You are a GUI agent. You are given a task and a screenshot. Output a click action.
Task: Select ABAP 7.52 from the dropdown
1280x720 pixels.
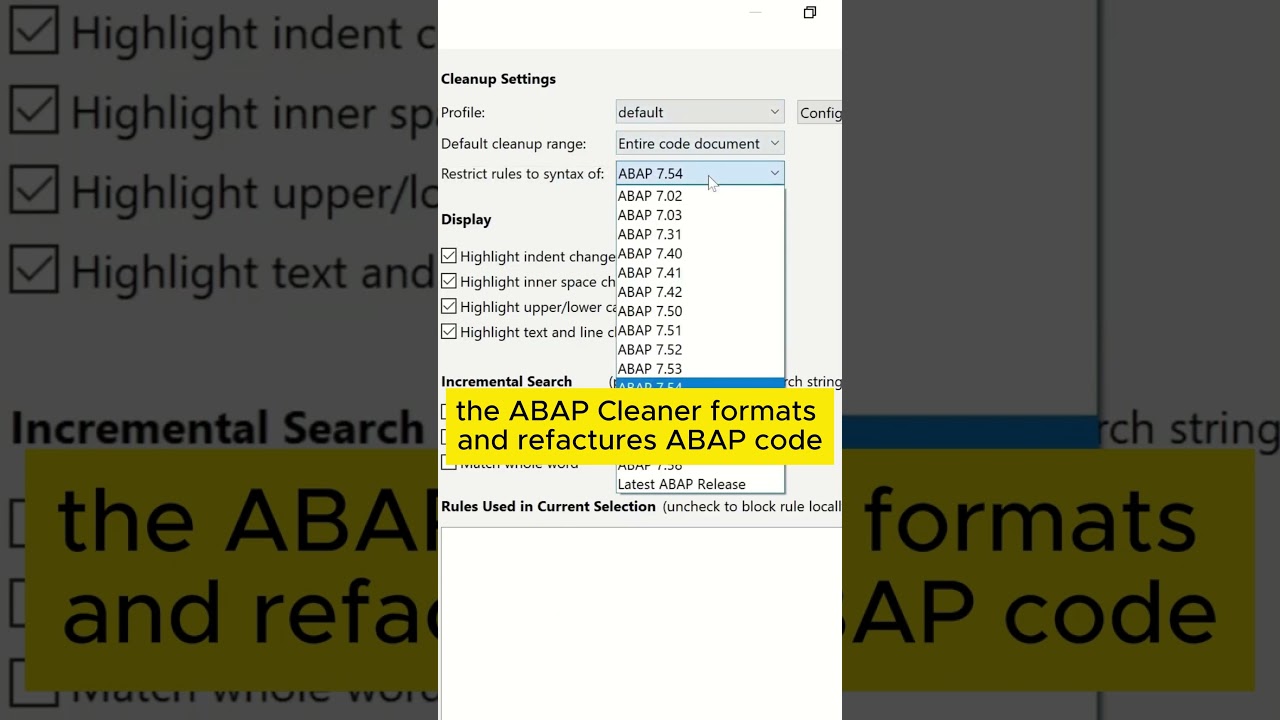pyautogui.click(x=650, y=350)
